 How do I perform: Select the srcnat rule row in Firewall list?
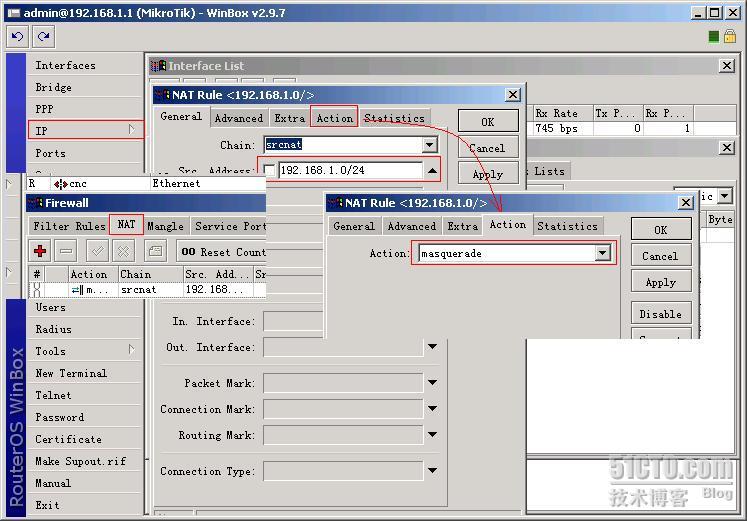pos(147,290)
